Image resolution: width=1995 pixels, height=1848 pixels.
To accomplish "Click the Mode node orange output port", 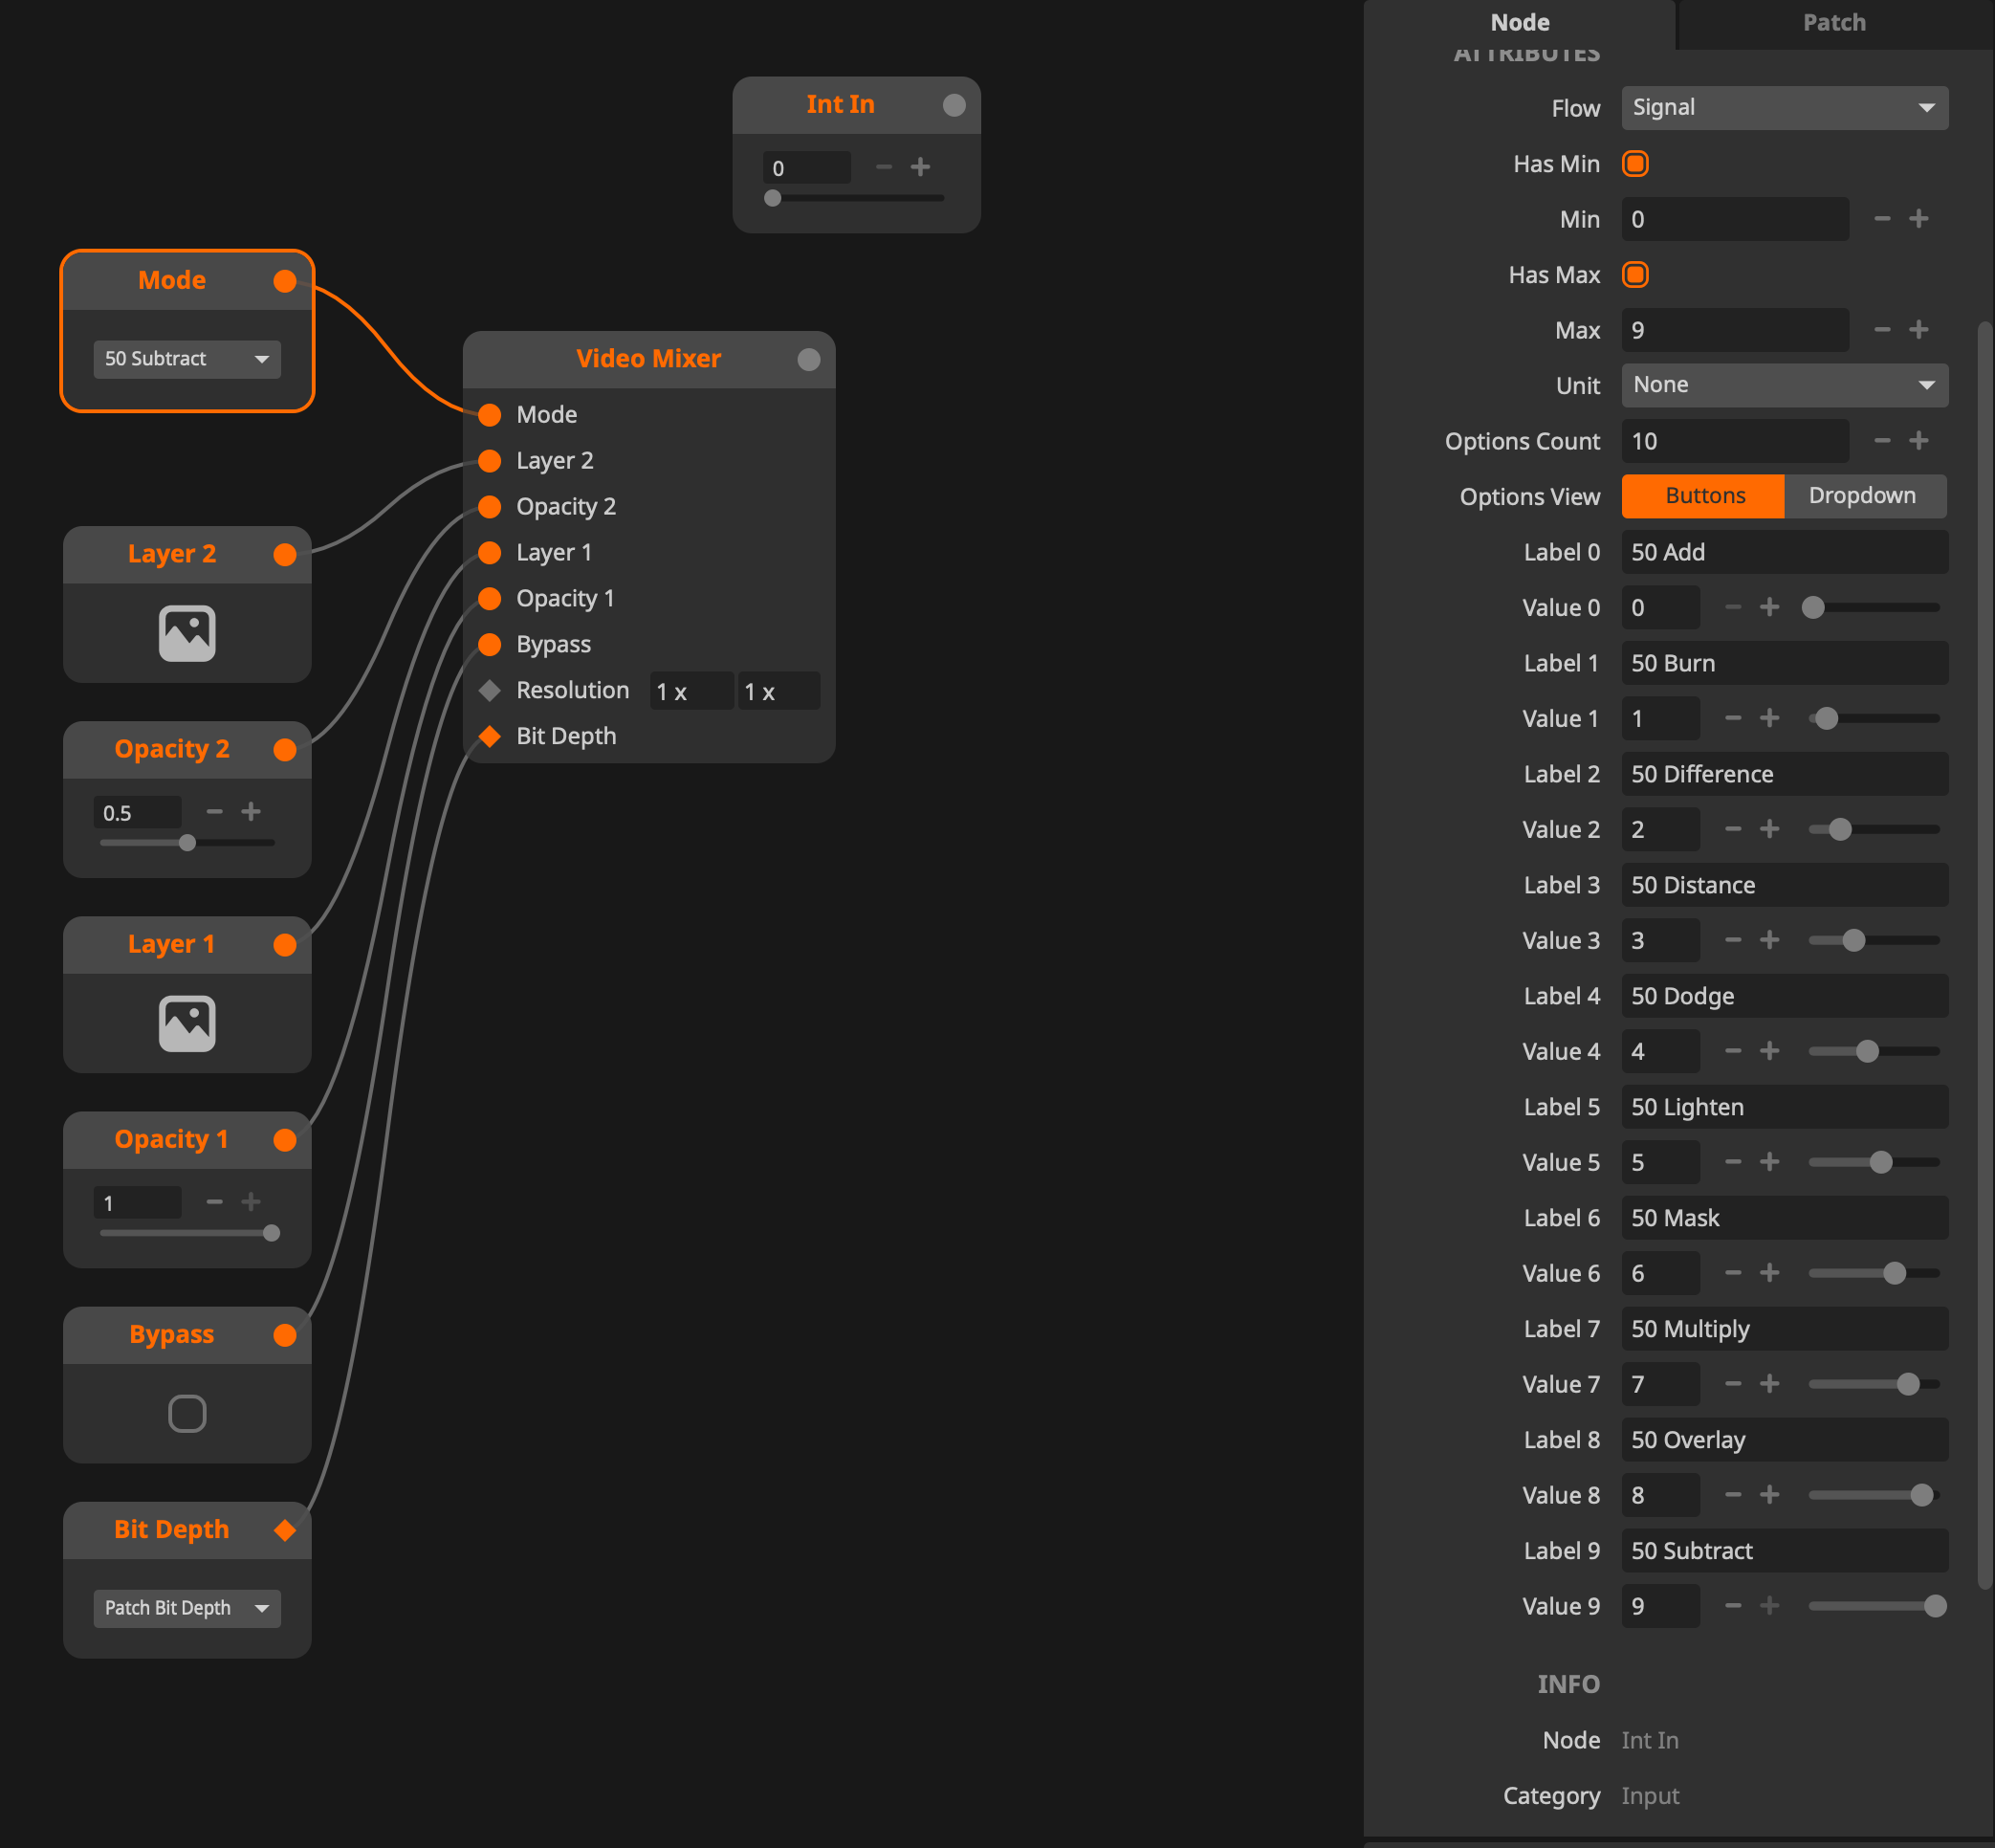I will pos(285,281).
